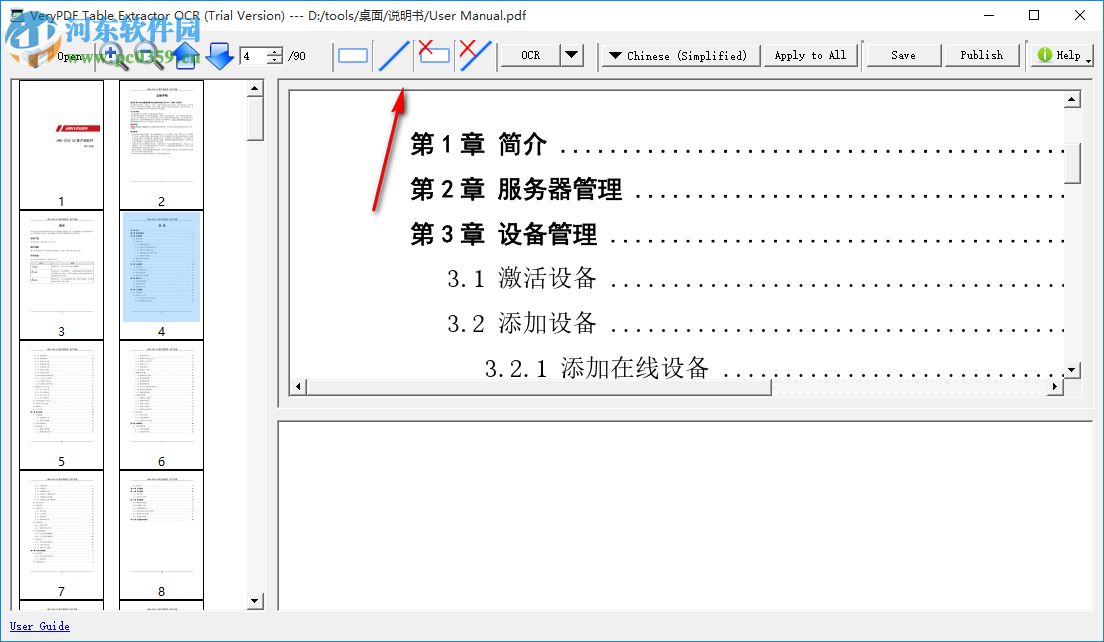Select the rectangle table area tool
The height and width of the screenshot is (642, 1104).
(x=352, y=56)
